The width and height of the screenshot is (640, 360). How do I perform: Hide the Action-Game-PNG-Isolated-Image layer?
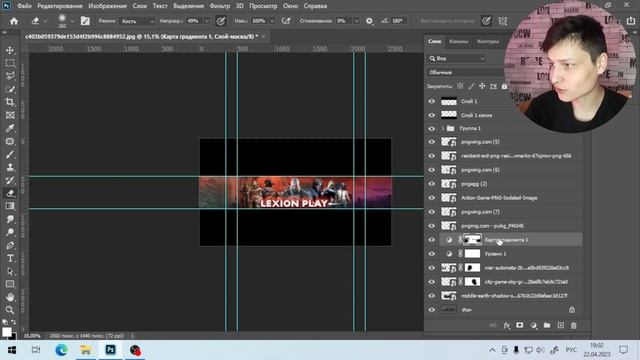click(x=431, y=198)
